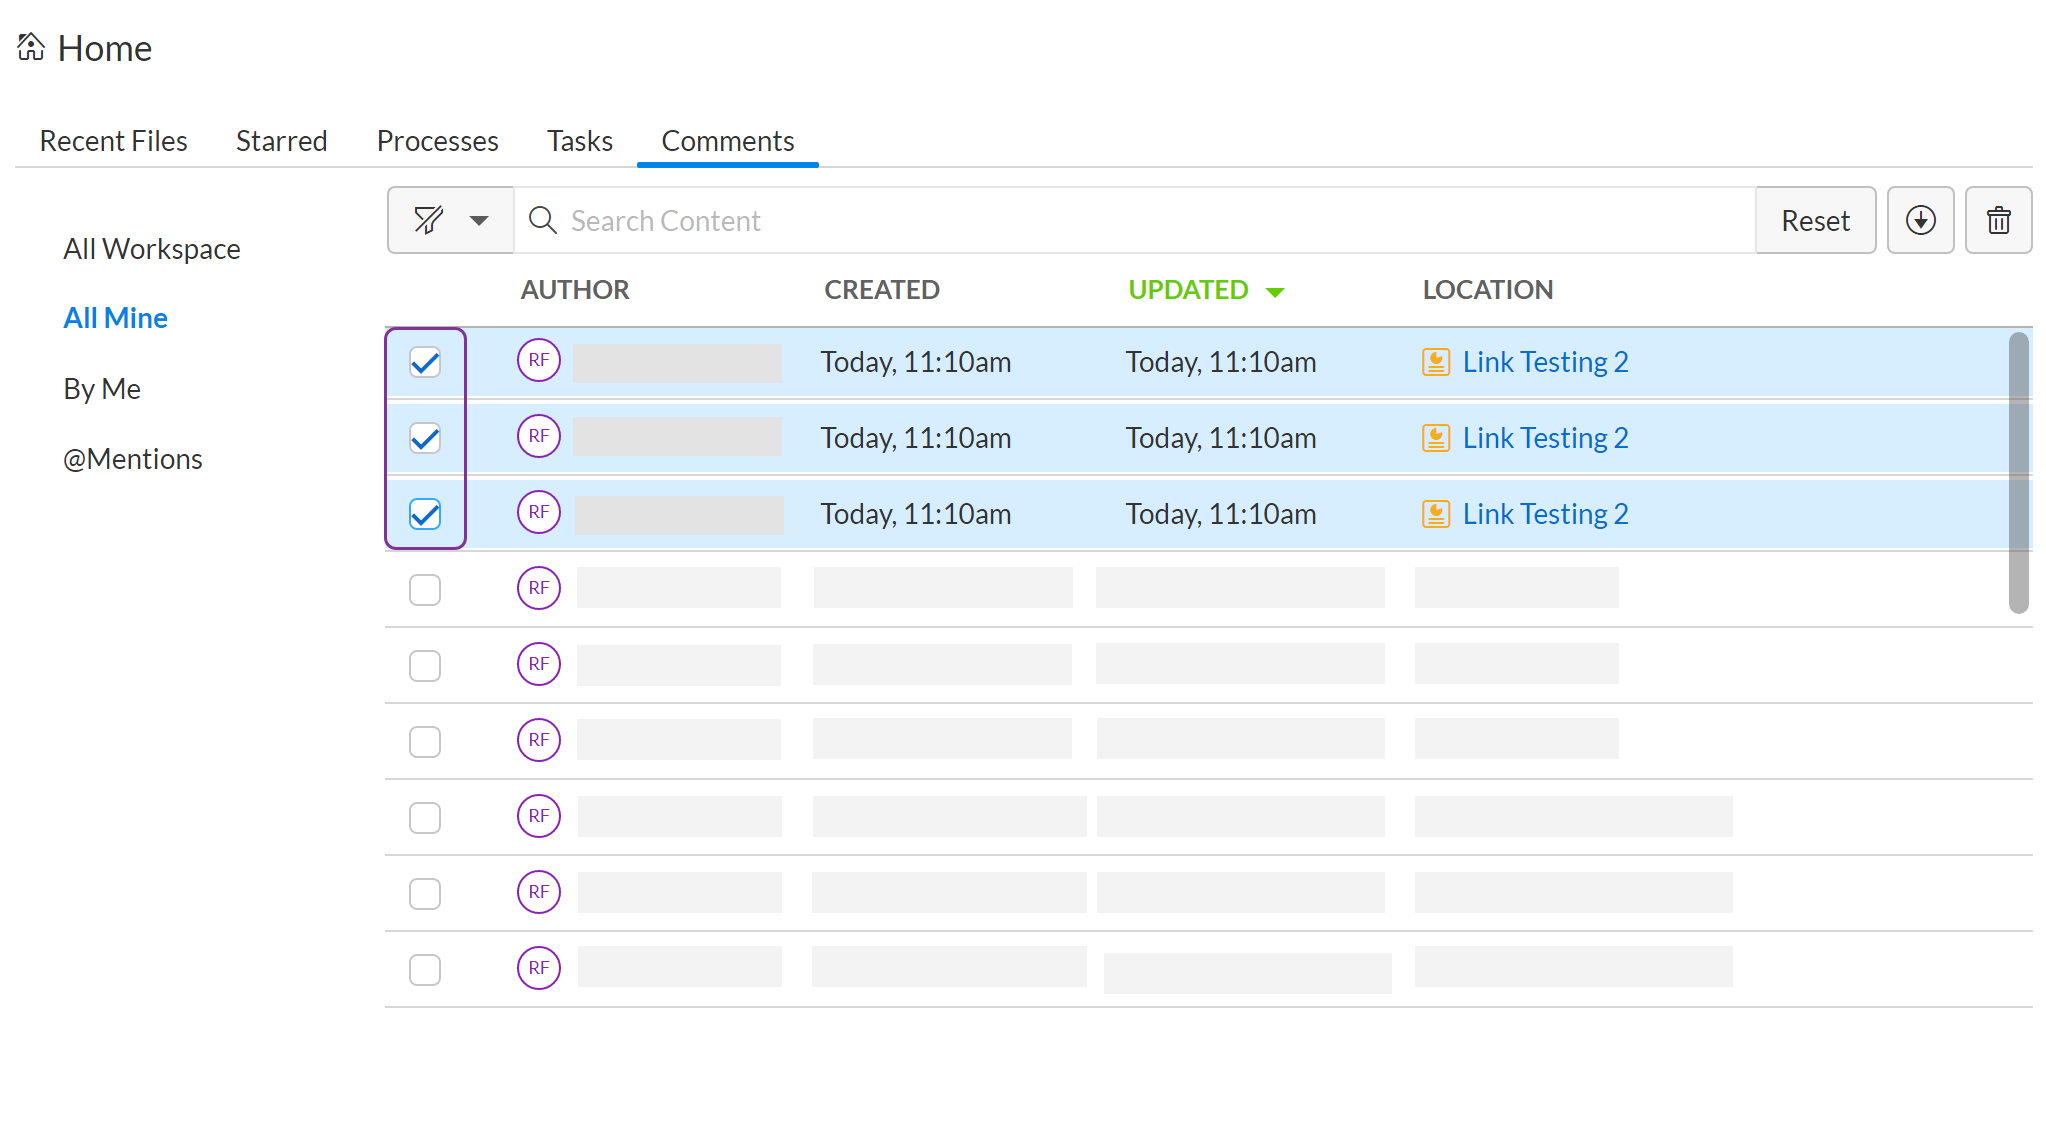The image size is (2046, 1141).
Task: Sort by AUTHOR column header
Action: click(575, 290)
